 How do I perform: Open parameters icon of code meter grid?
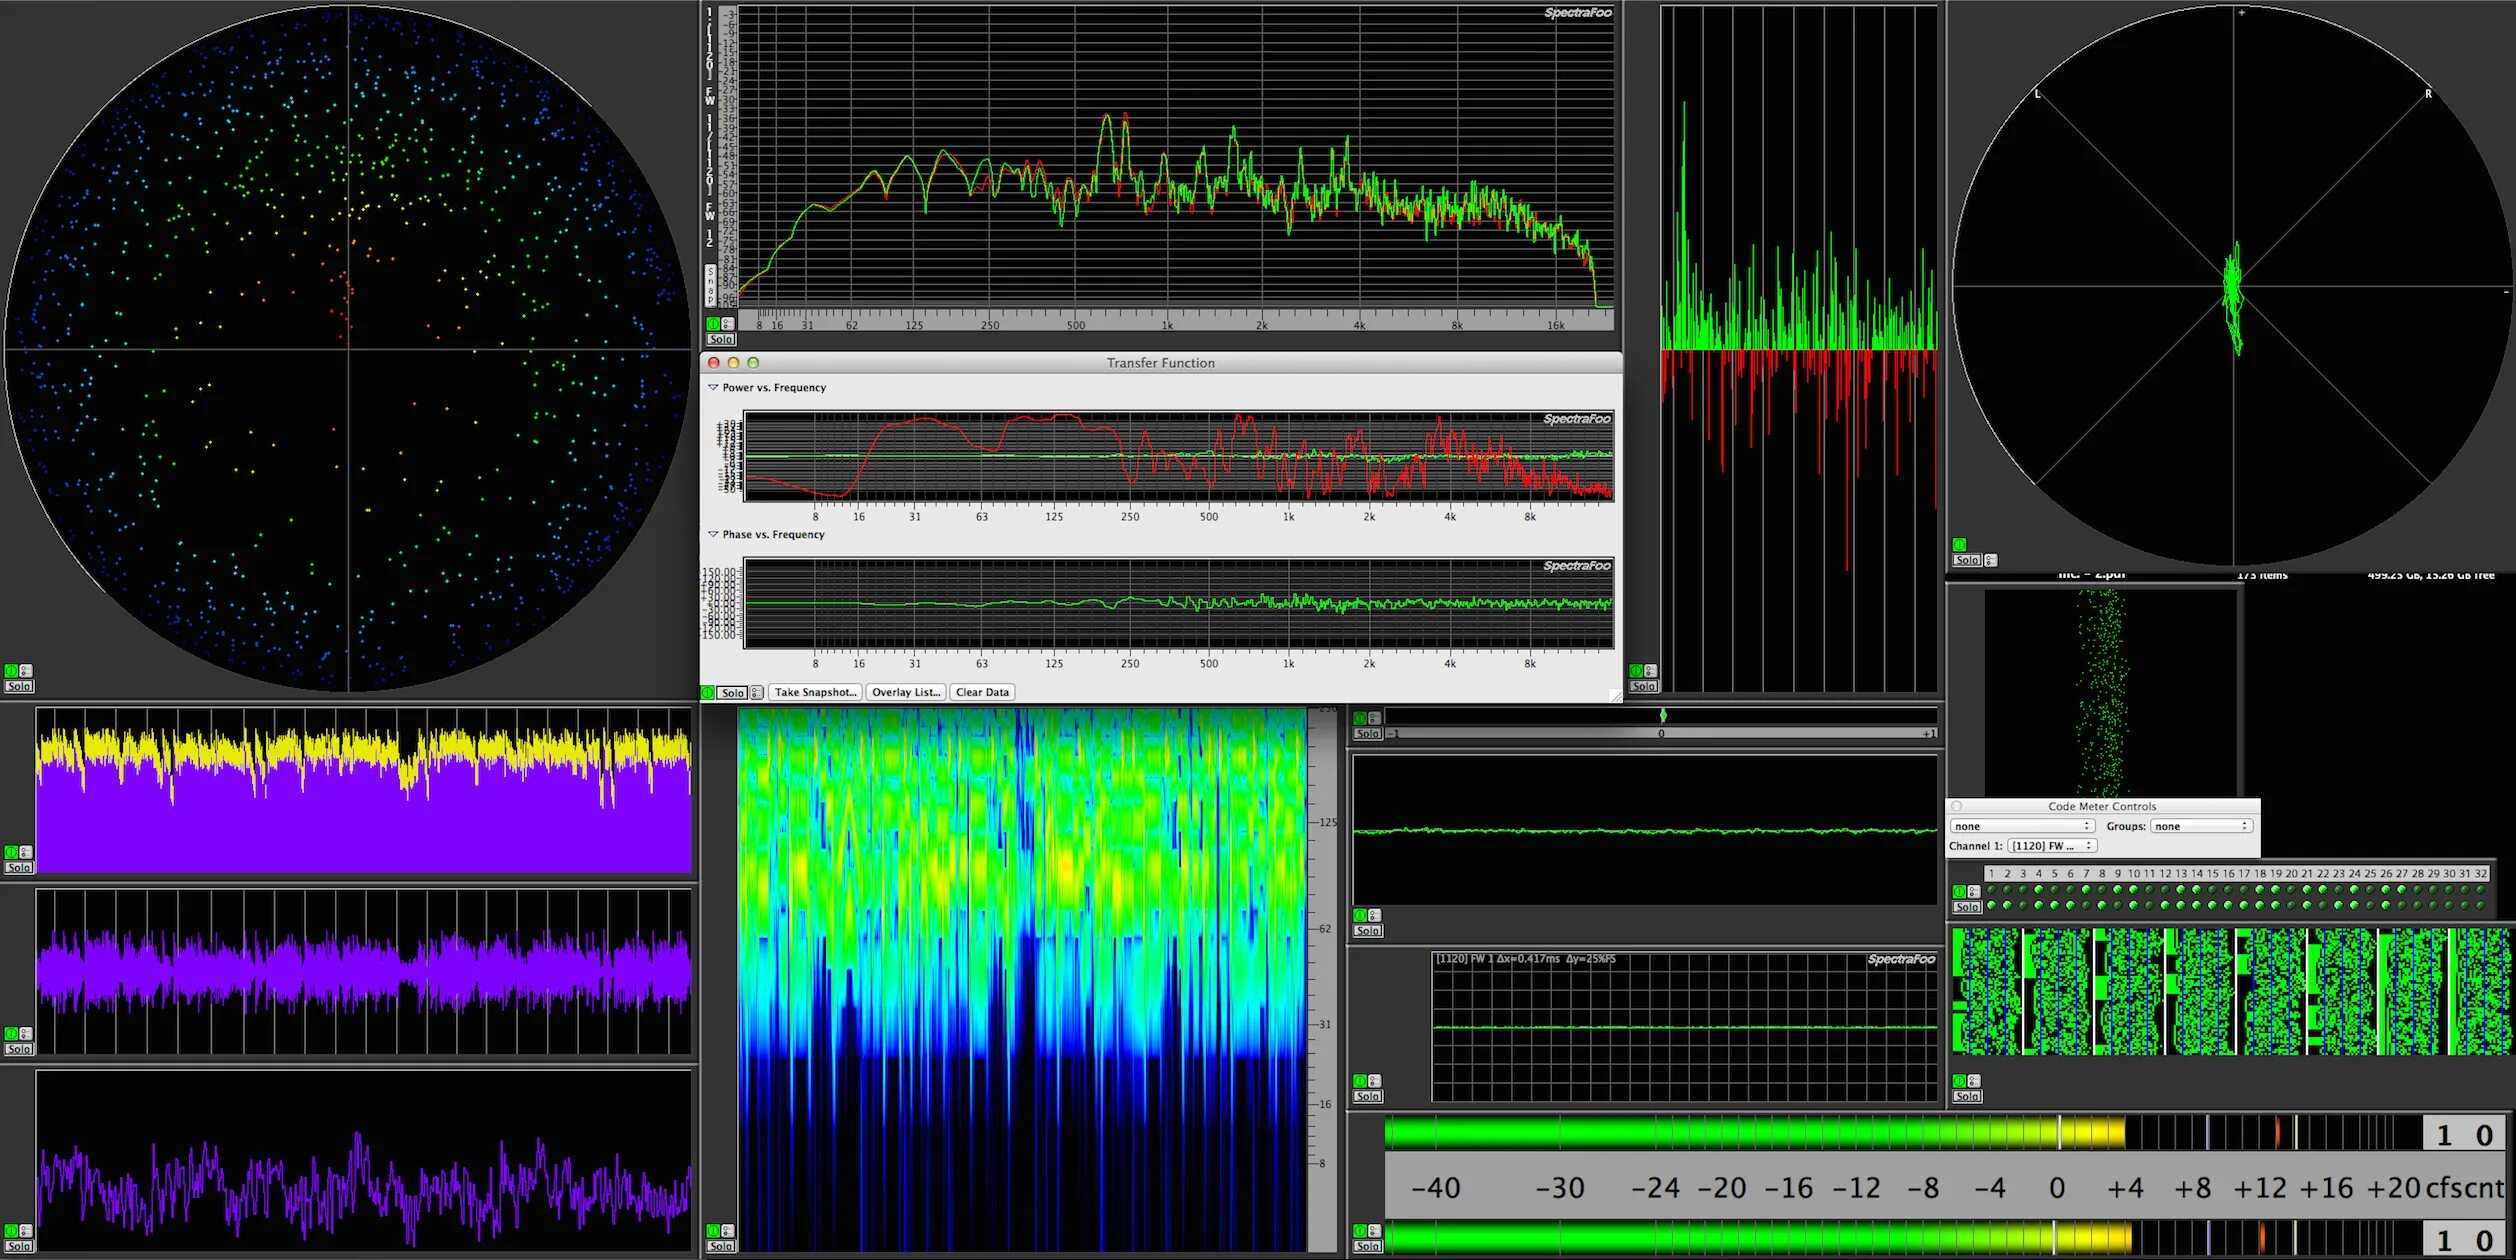(1974, 1081)
